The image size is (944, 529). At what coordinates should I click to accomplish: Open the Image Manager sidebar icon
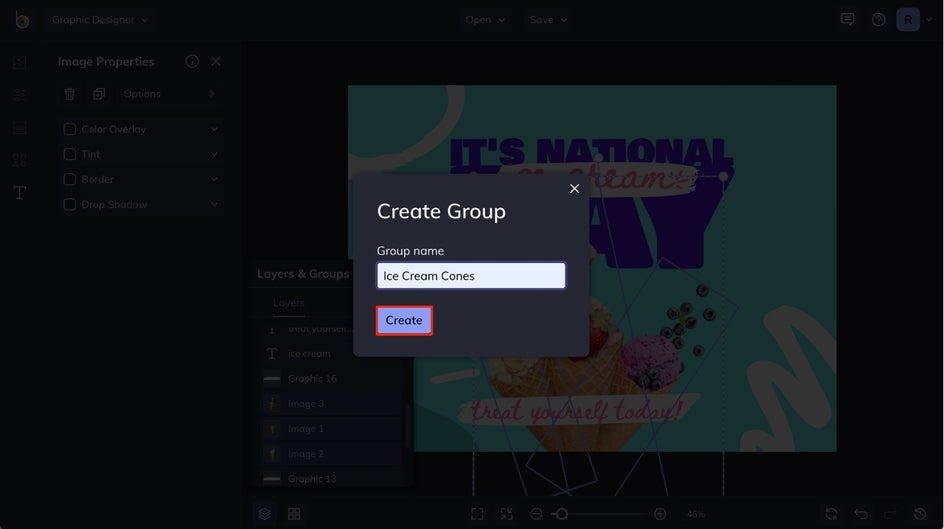19,63
